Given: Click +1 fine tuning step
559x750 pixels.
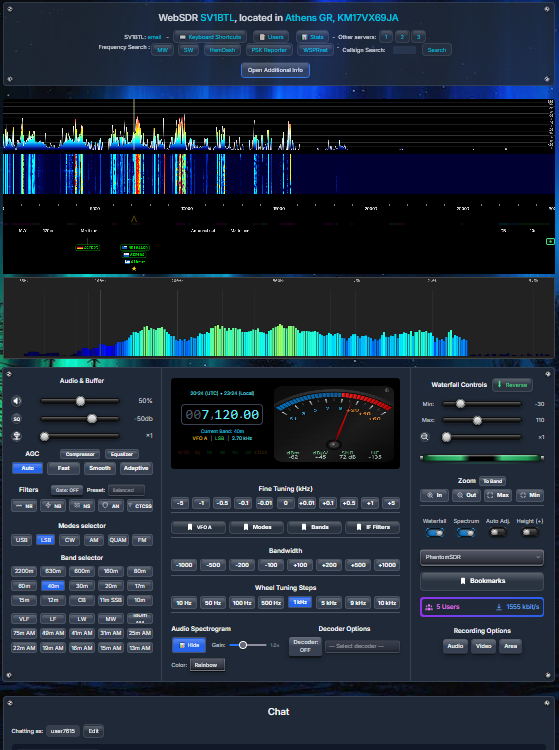Looking at the screenshot, I should pos(370,503).
